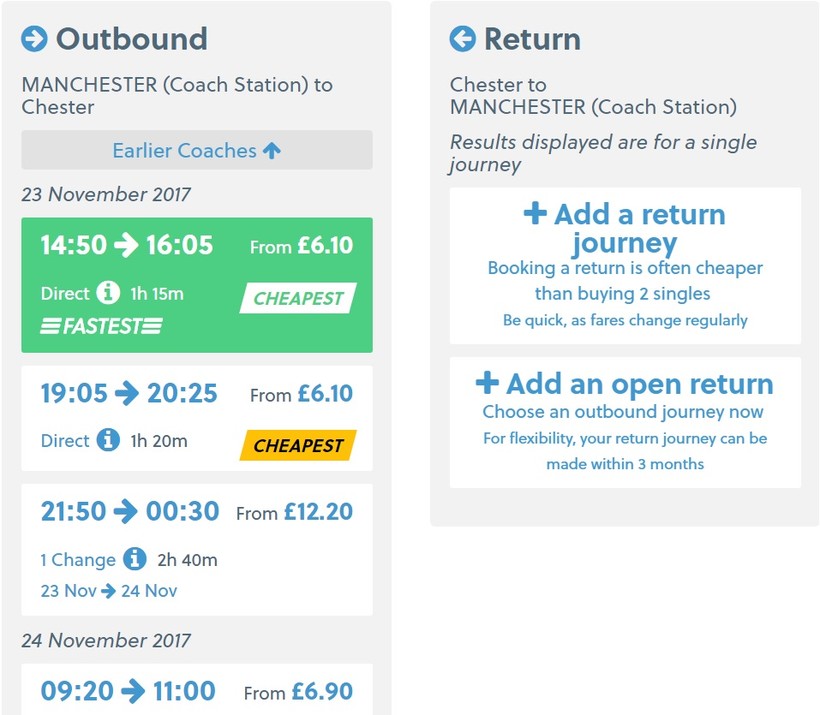
Task: Click the info icon on the 14:50 coach
Action: point(108,294)
